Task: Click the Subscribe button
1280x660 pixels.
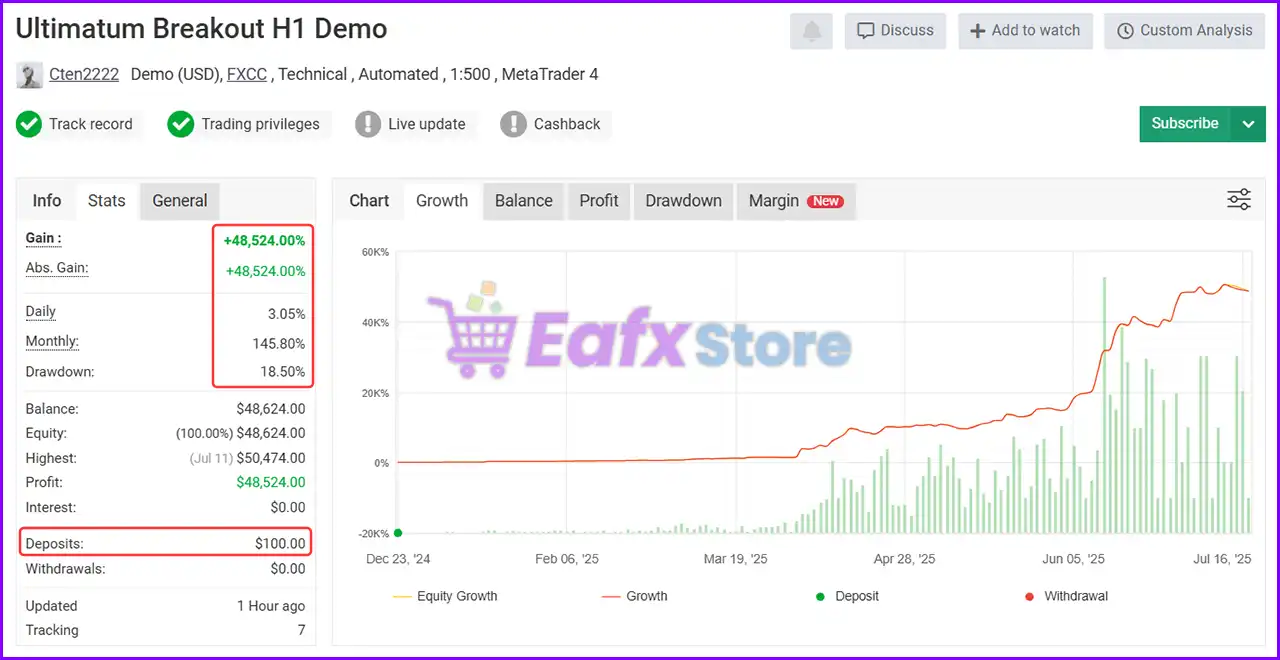Action: point(1185,124)
